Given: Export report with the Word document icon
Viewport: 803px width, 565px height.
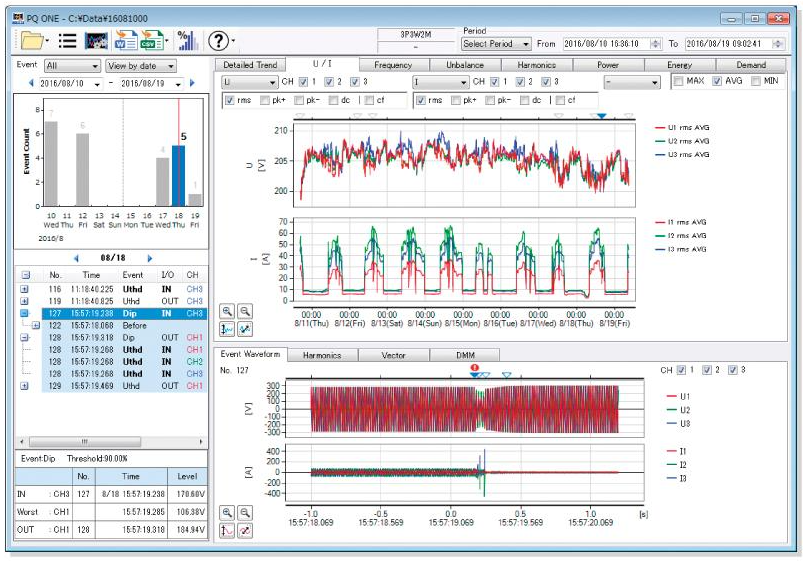Looking at the screenshot, I should pos(126,40).
